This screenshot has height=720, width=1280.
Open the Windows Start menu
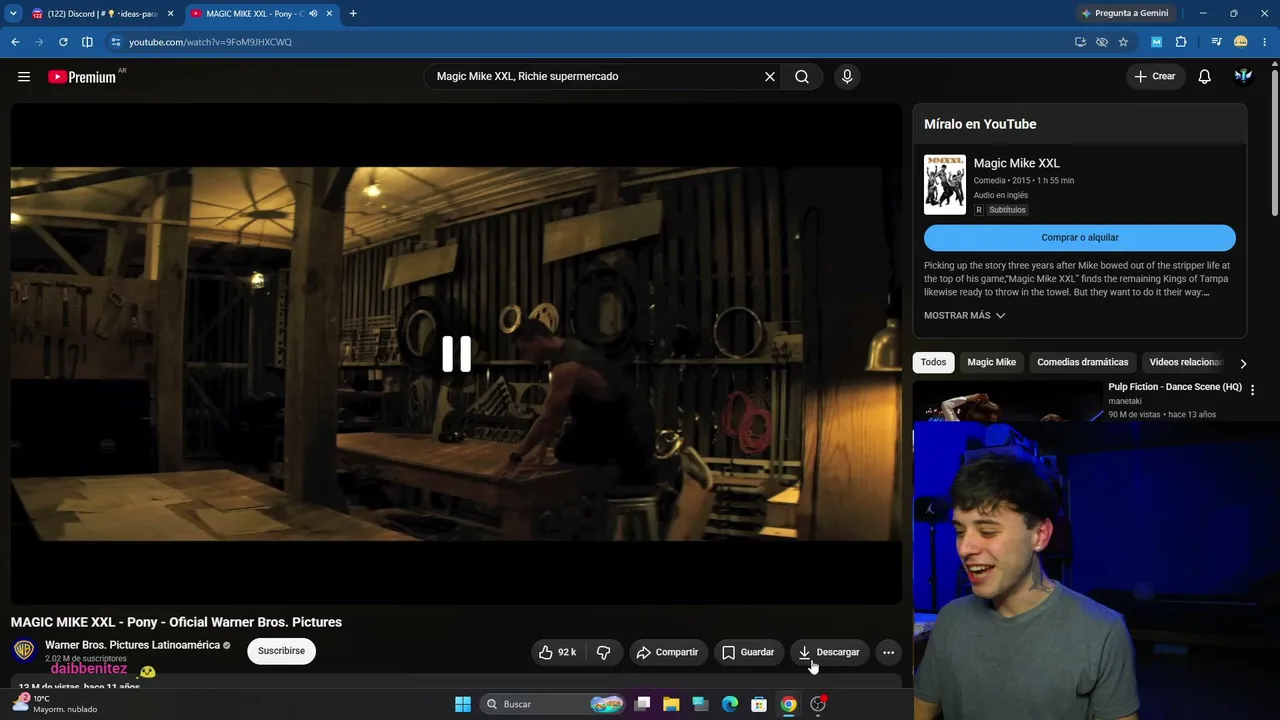[x=463, y=704]
